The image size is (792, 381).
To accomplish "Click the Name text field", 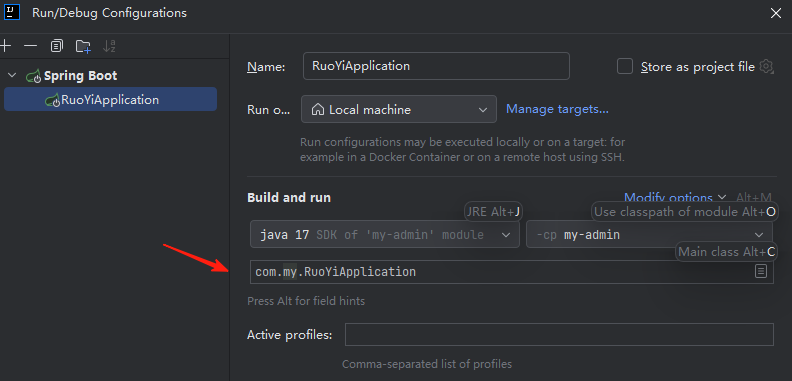I will tap(436, 66).
